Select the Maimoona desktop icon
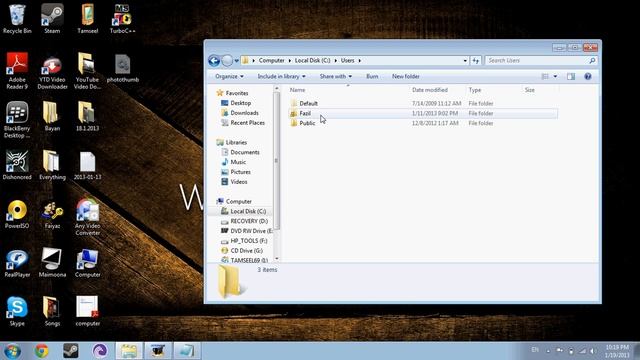 coord(52,263)
